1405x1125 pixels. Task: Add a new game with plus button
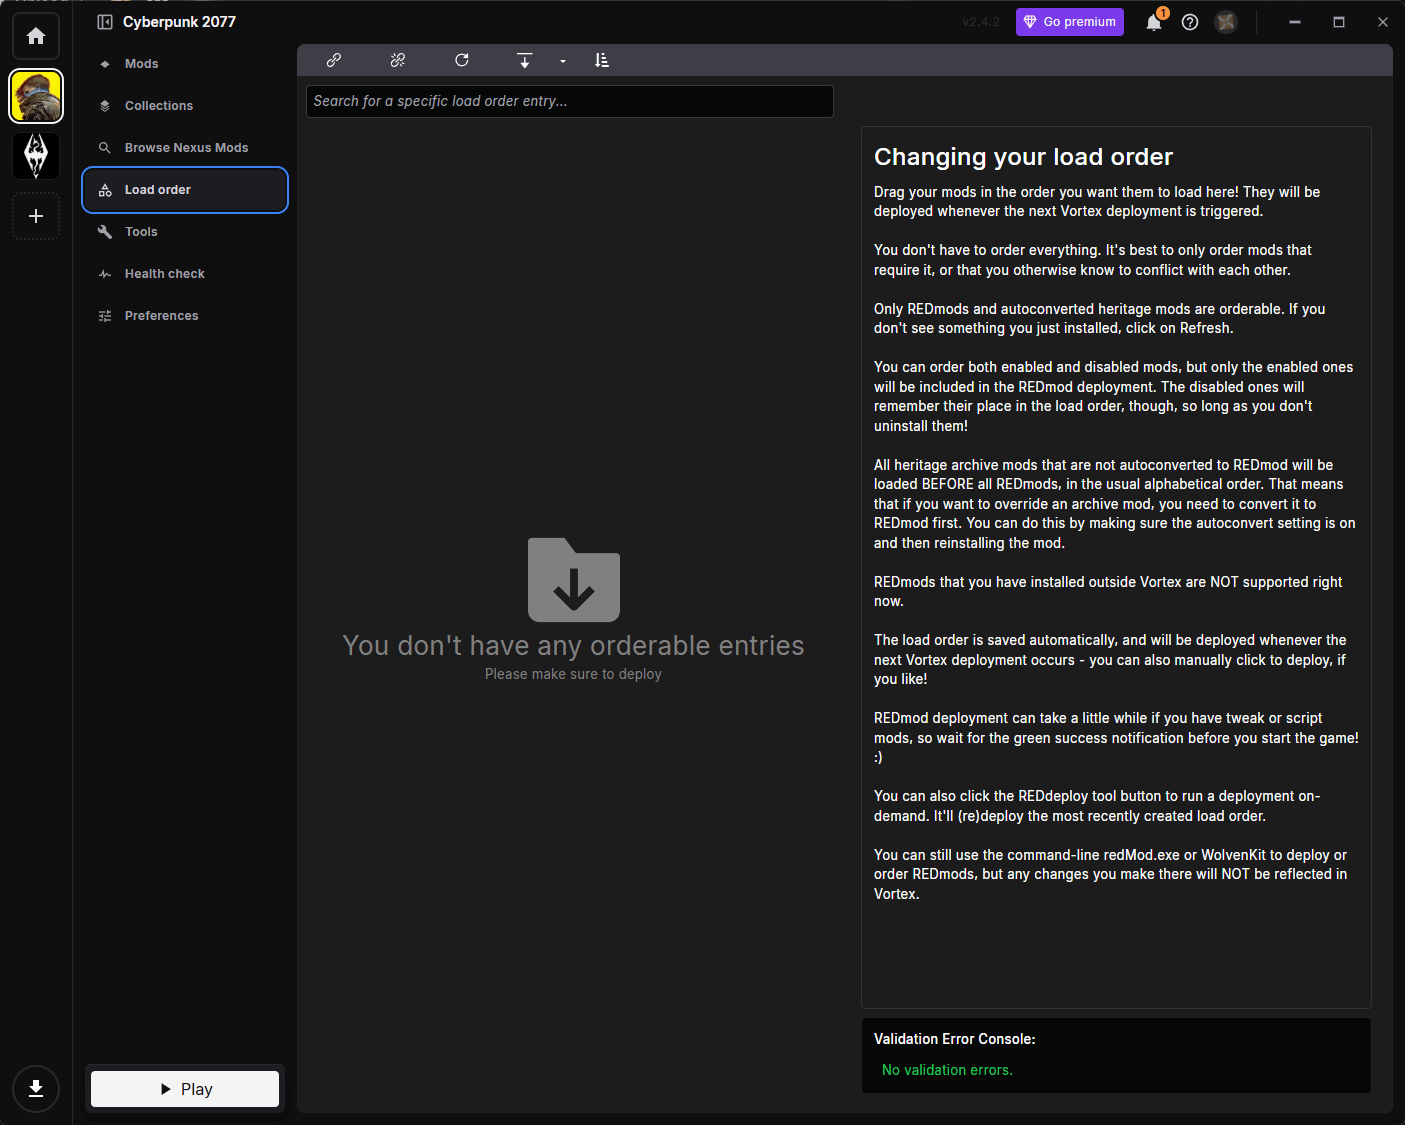(36, 216)
